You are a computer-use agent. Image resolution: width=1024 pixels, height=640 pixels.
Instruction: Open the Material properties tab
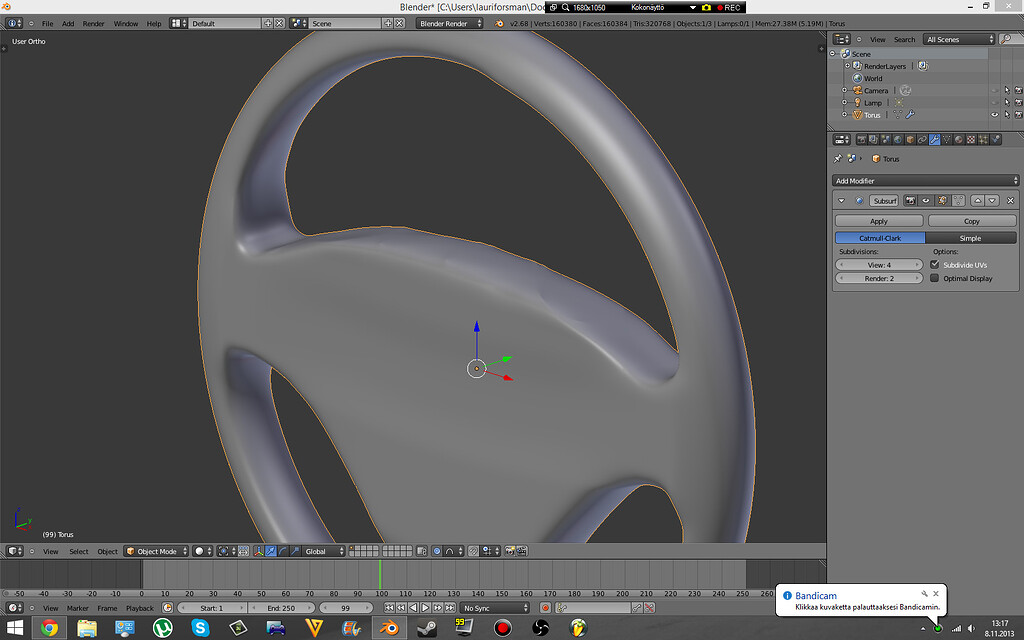coord(959,139)
